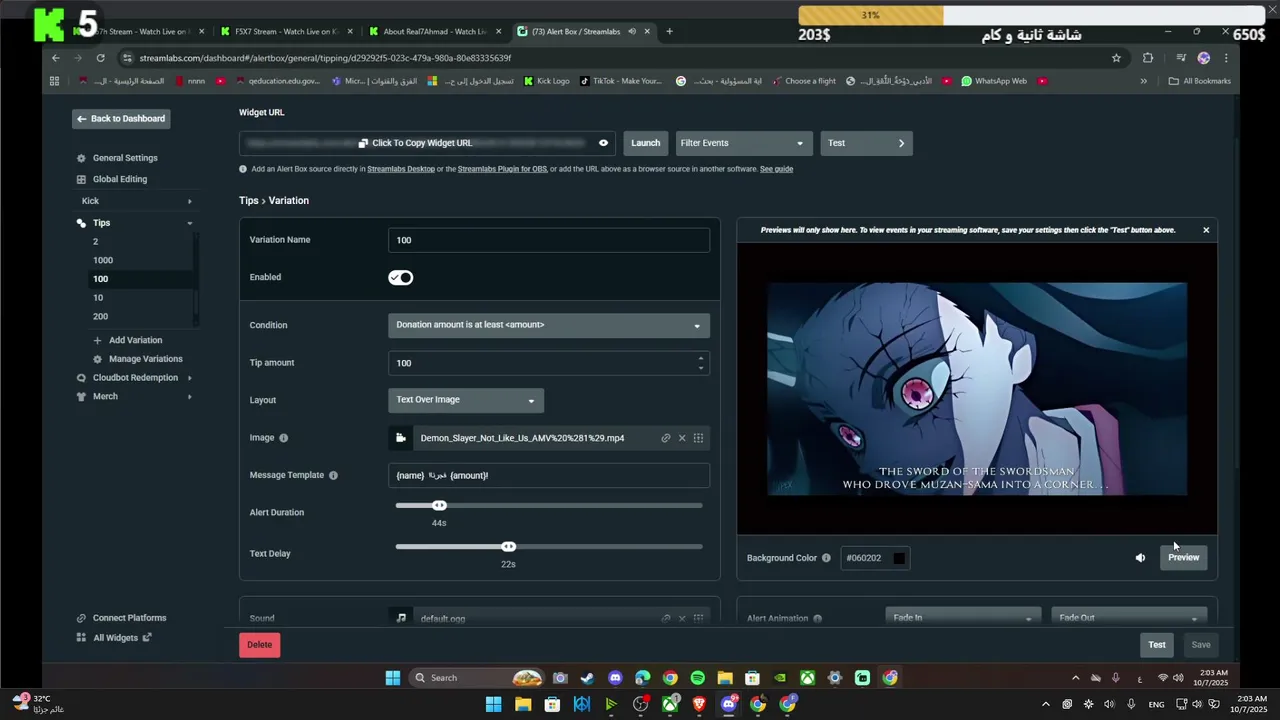Click the info icon beside Alert Animation
Image resolution: width=1280 pixels, height=720 pixels.
coord(817,618)
